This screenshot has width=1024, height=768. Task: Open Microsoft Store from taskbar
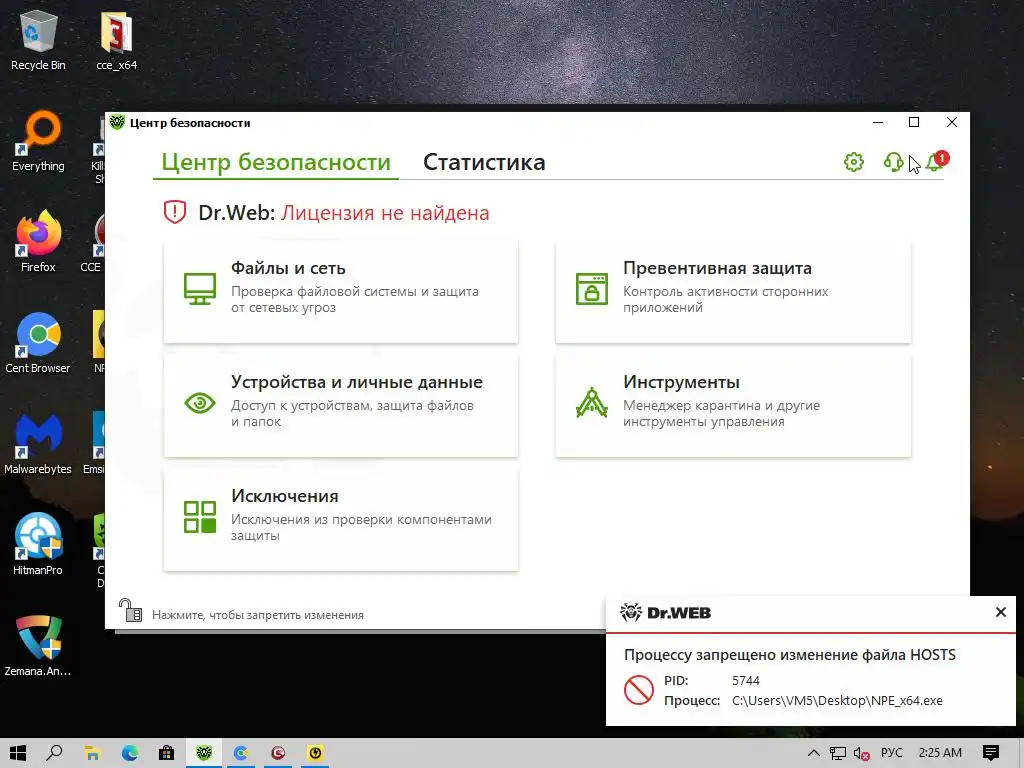167,753
